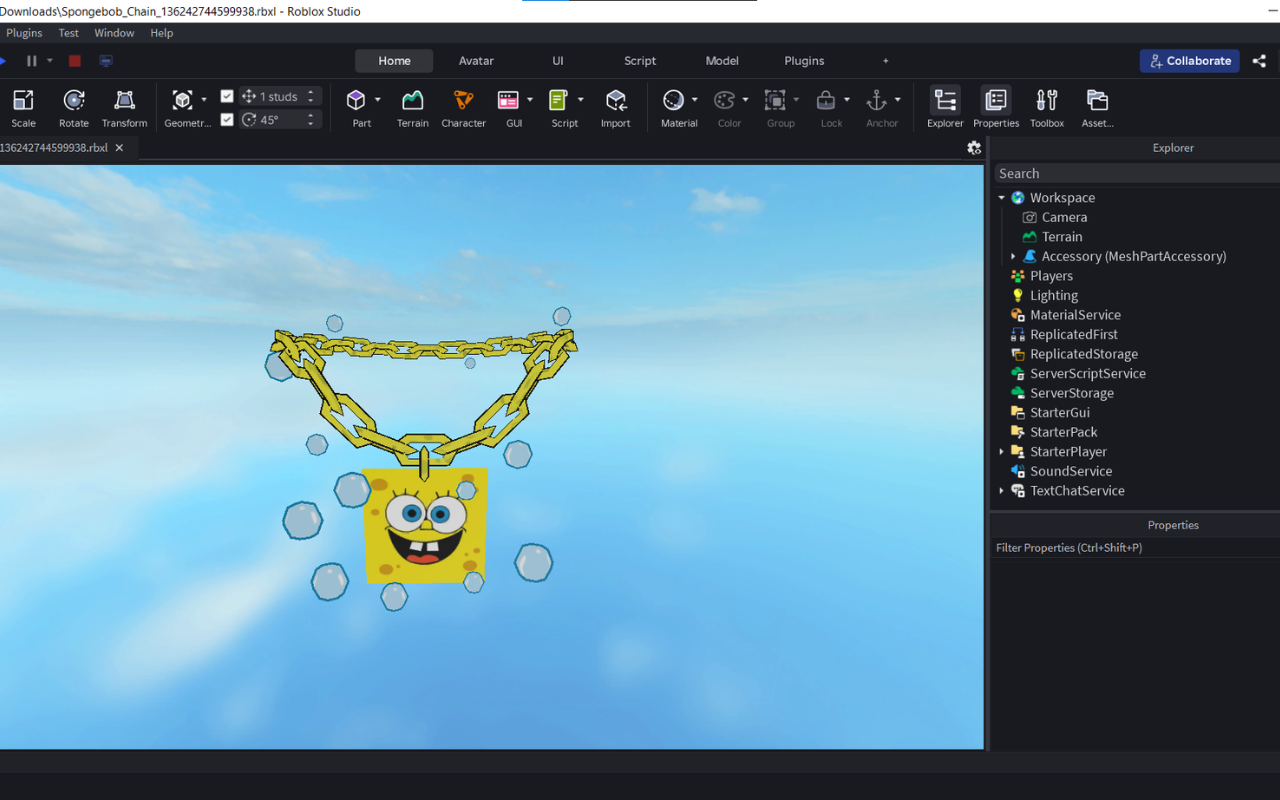The height and width of the screenshot is (800, 1280).
Task: Click the Script insert icon
Action: point(559,100)
